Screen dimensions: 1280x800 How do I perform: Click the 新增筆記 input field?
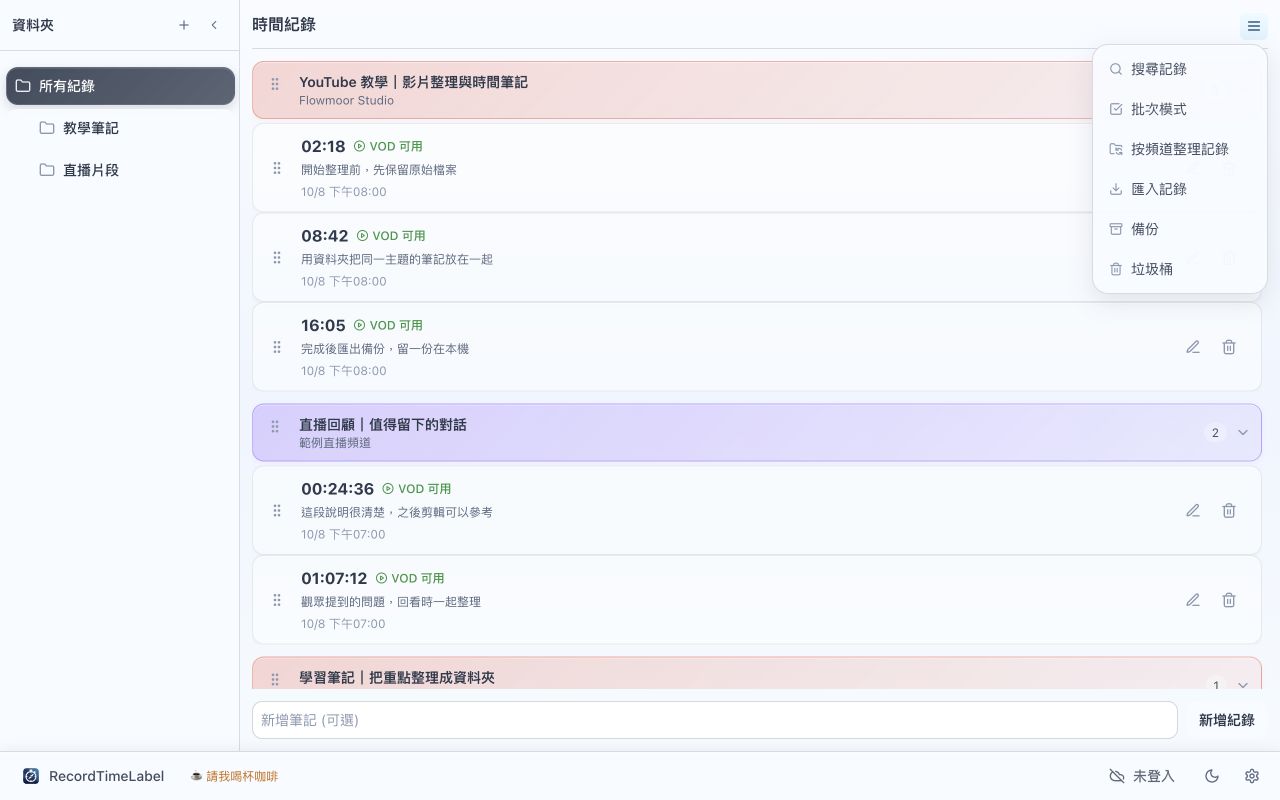pos(714,720)
